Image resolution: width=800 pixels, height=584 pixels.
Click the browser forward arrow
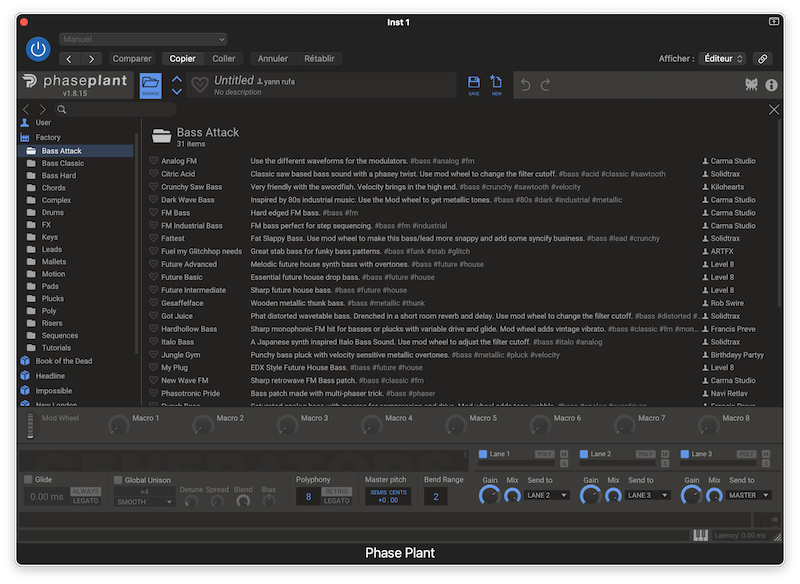tap(43, 109)
